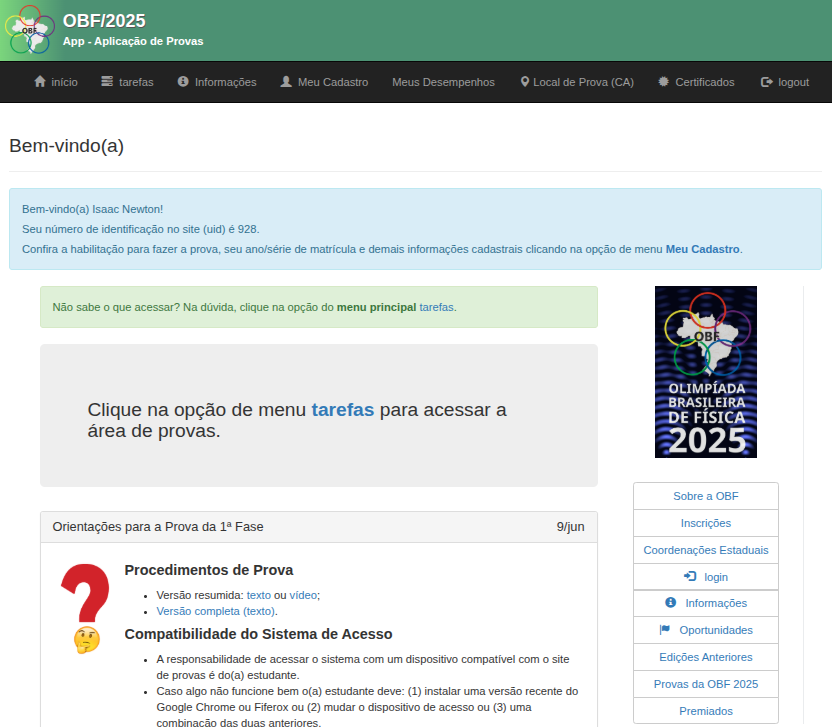This screenshot has width=832, height=727.
Task: Click the home icon beside início
Action: pyautogui.click(x=40, y=82)
